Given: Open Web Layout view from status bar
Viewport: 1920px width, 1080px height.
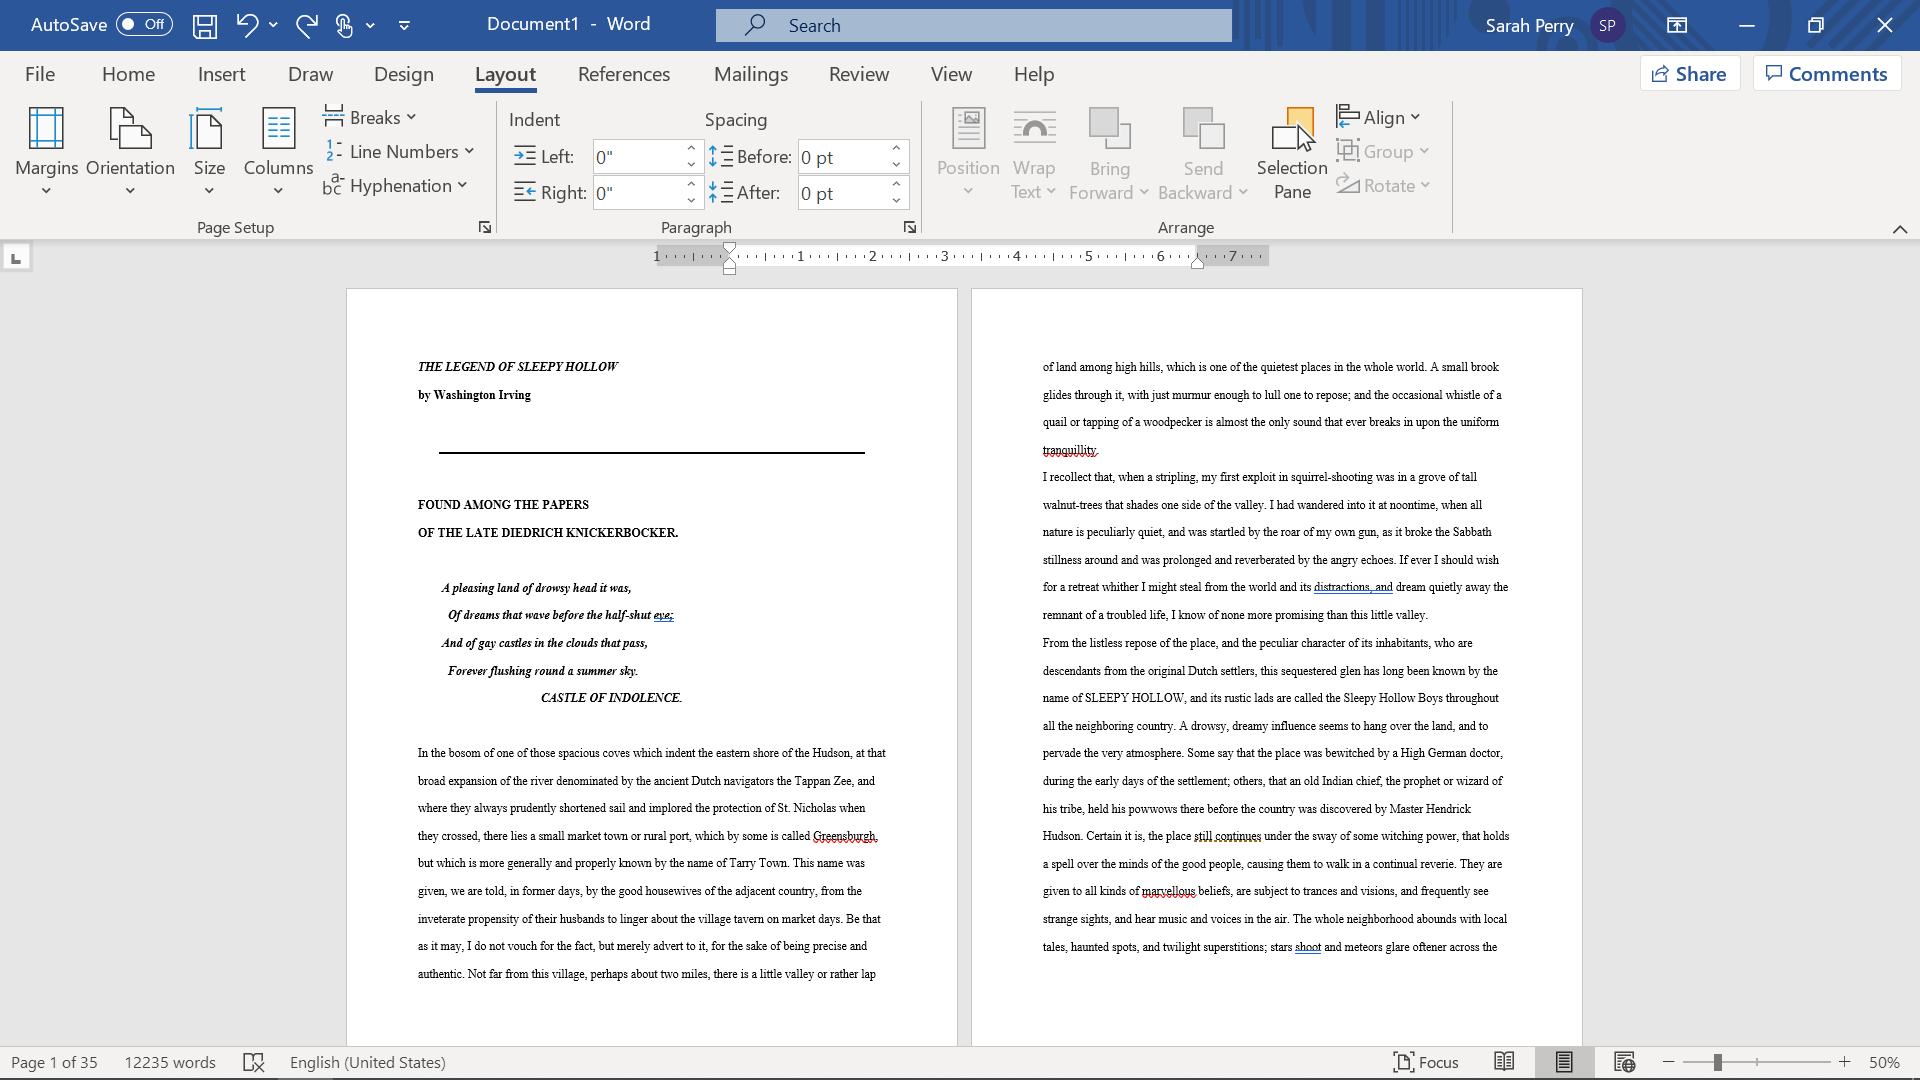Looking at the screenshot, I should tap(1624, 1062).
